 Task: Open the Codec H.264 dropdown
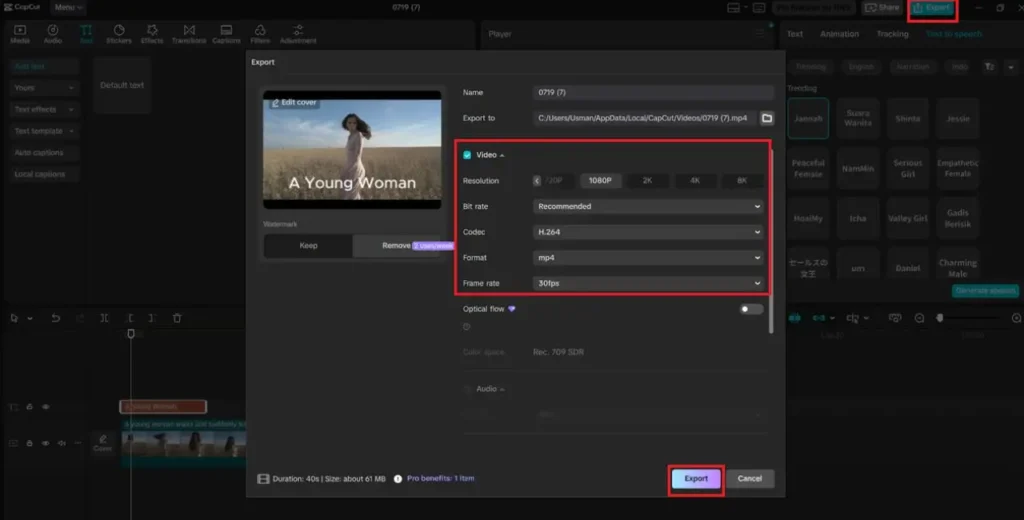point(648,232)
